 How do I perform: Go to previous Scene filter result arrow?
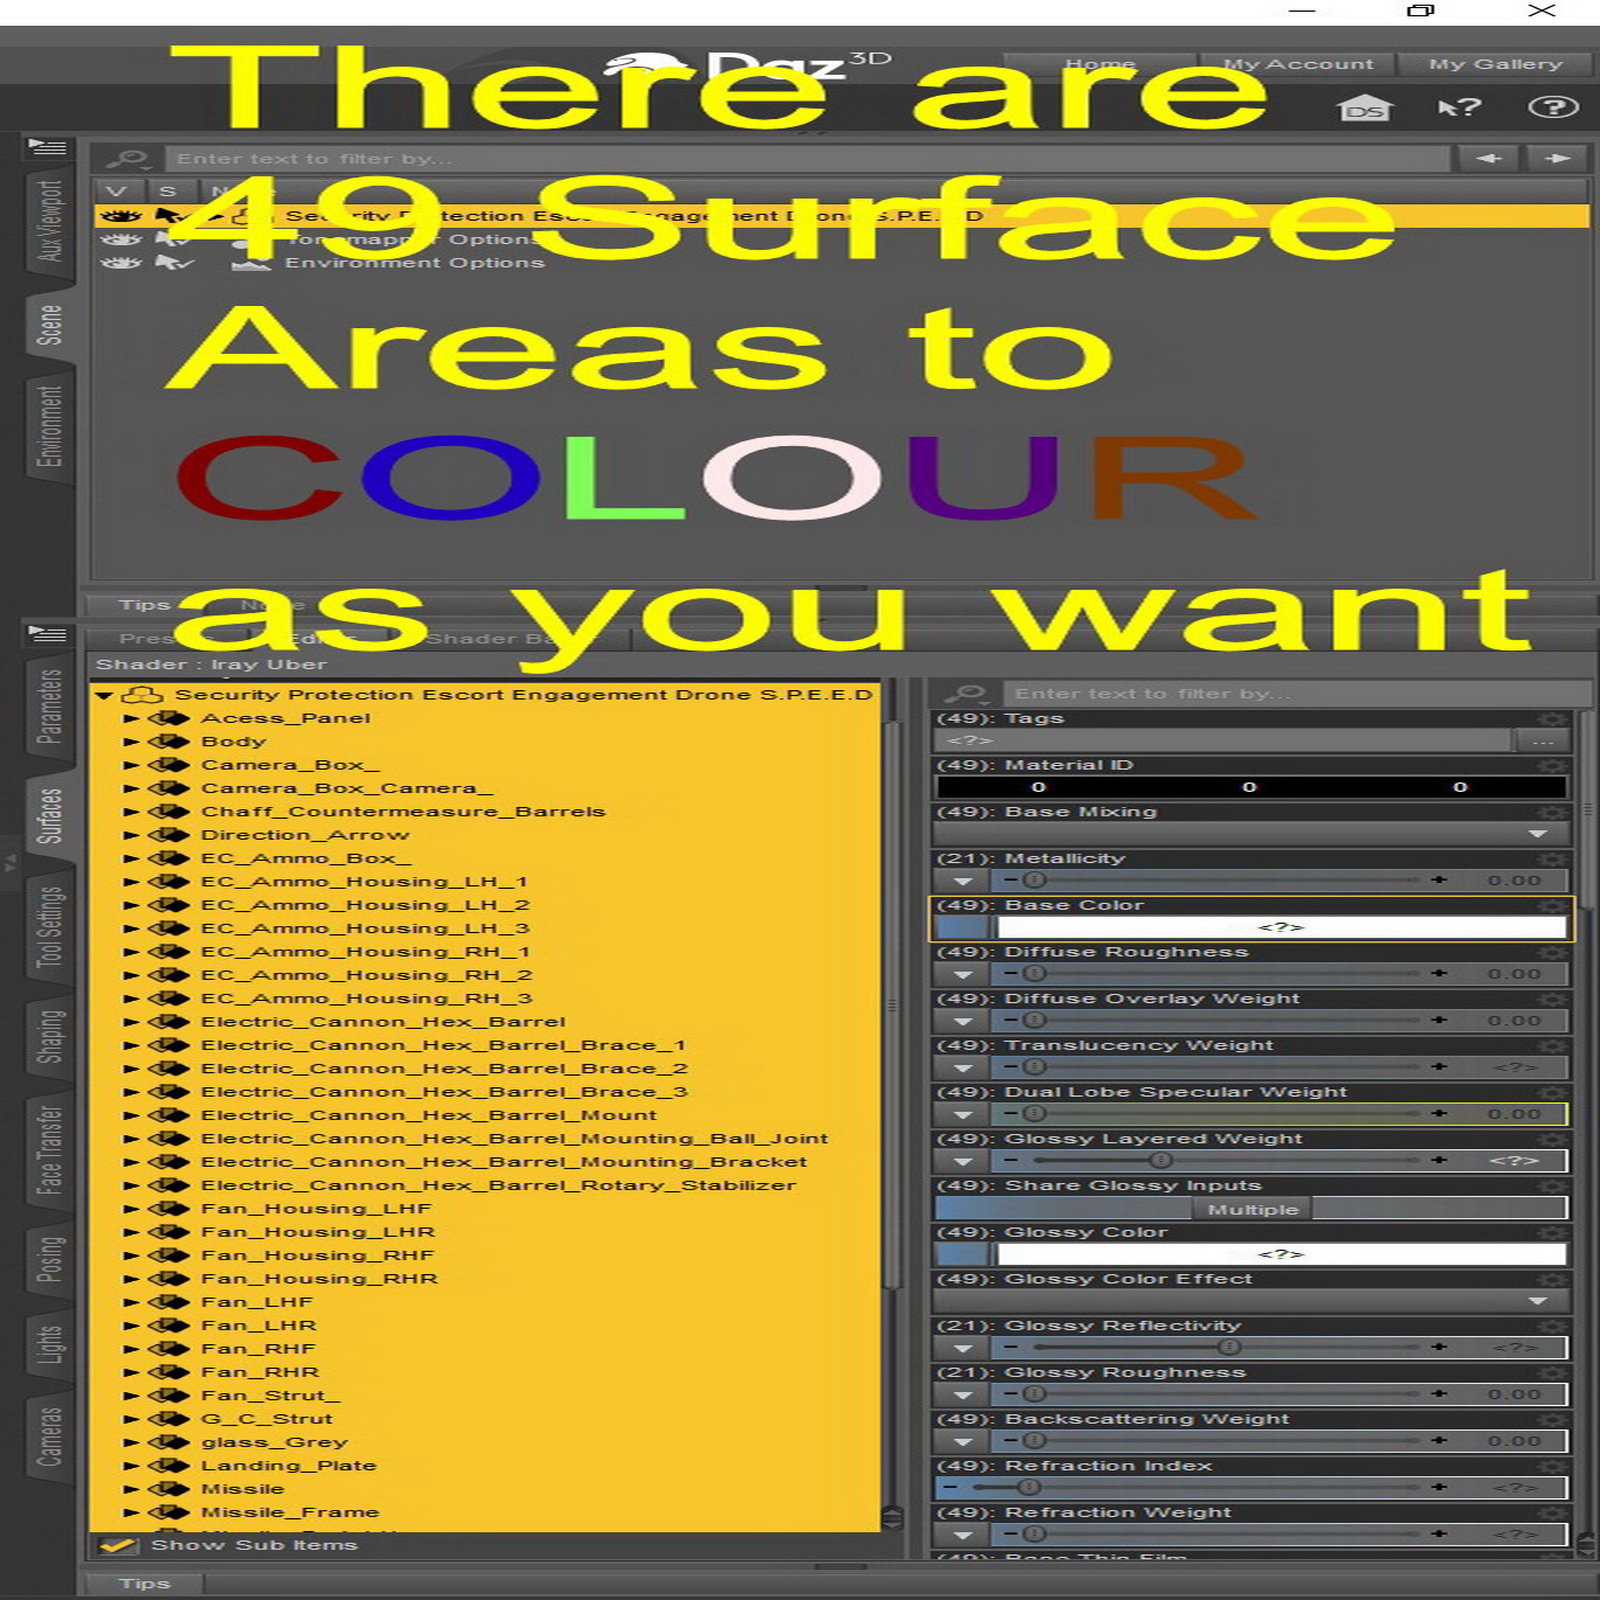(x=1489, y=159)
